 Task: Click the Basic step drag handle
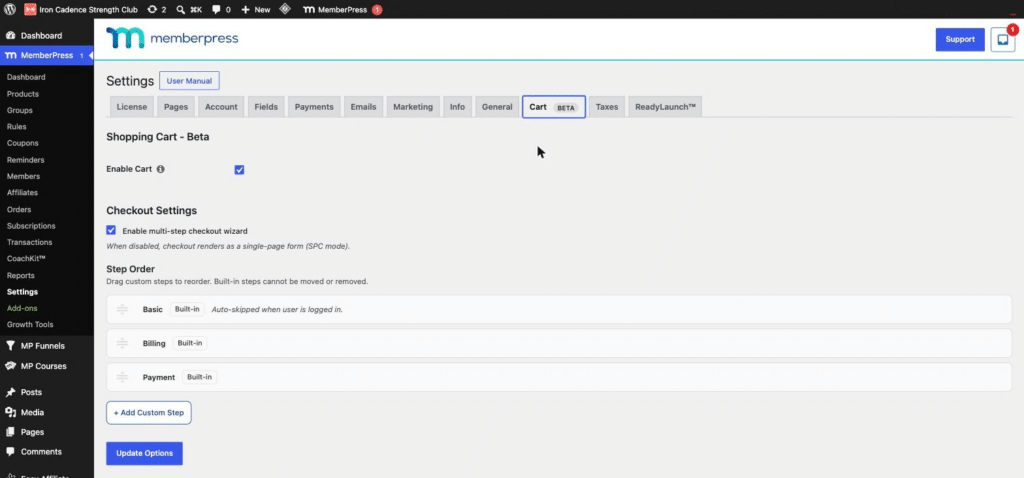pos(122,310)
